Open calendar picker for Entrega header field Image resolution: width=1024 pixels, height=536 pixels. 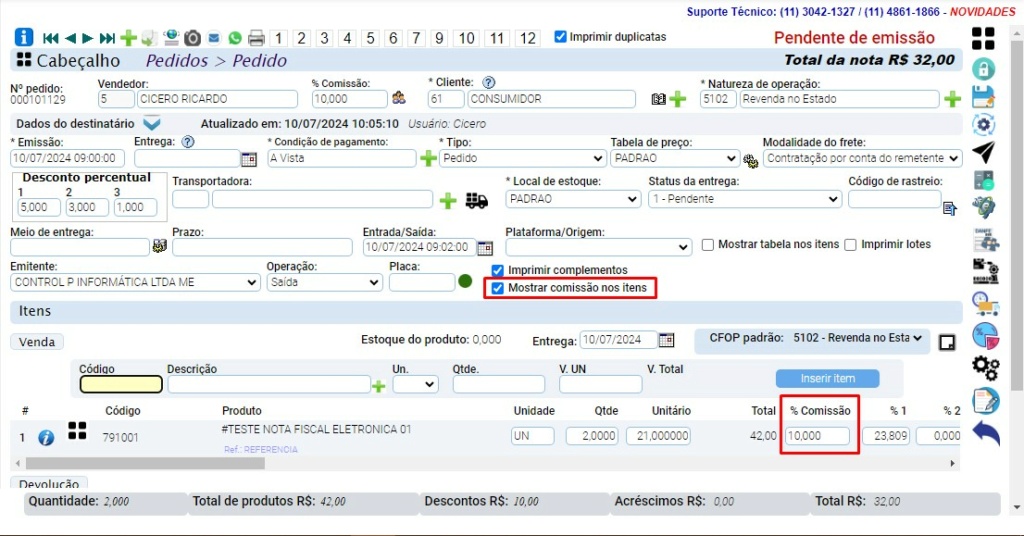pos(249,159)
